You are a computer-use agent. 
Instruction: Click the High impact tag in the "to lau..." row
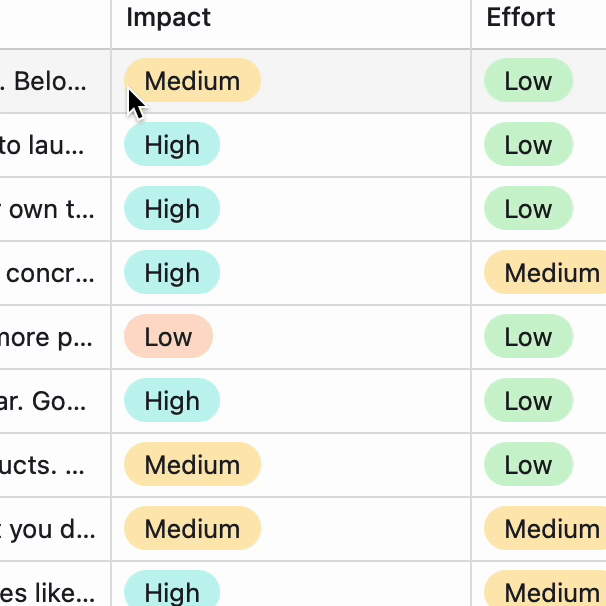pos(172,145)
